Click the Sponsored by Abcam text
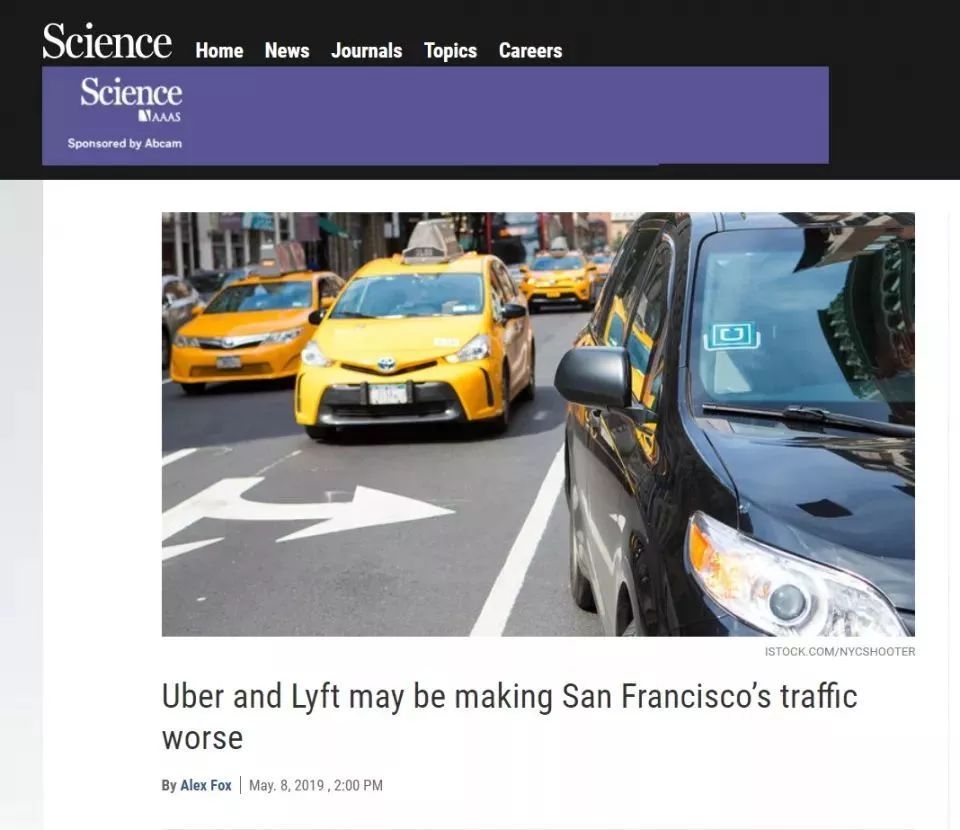960x830 pixels. [125, 143]
